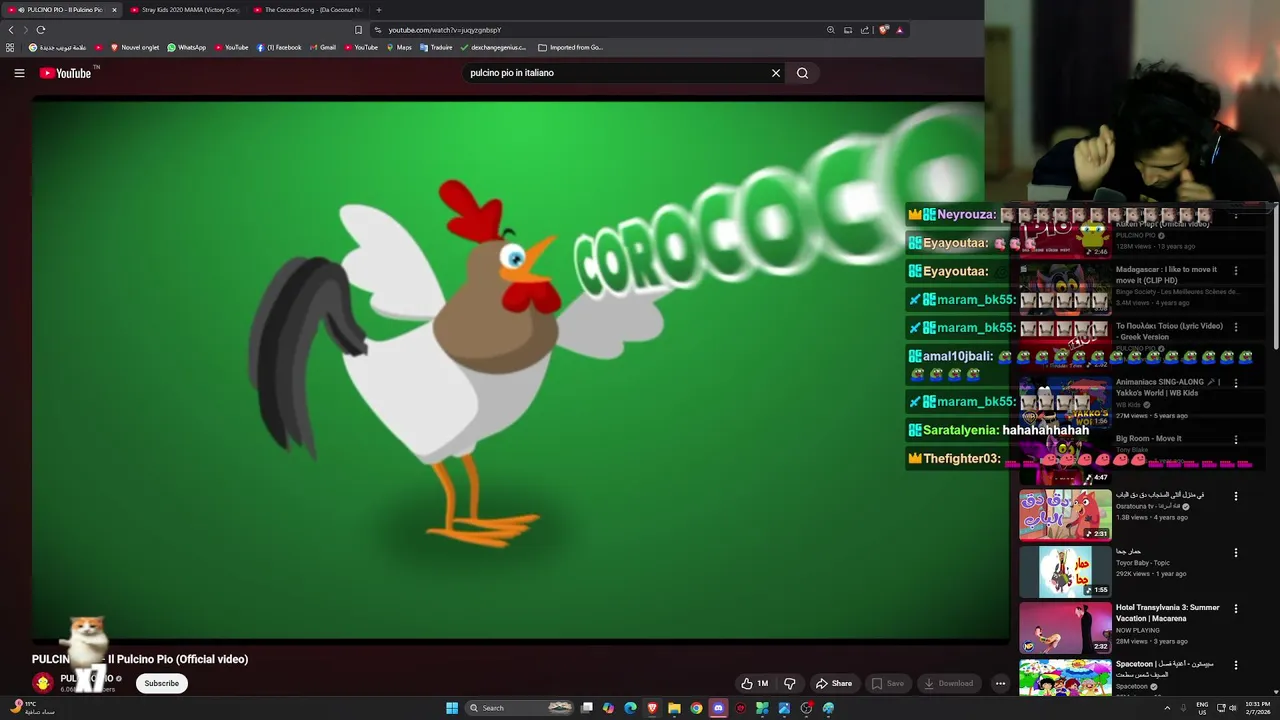Go to the YouTube home logo
The height and width of the screenshot is (720, 1280).
(65, 73)
